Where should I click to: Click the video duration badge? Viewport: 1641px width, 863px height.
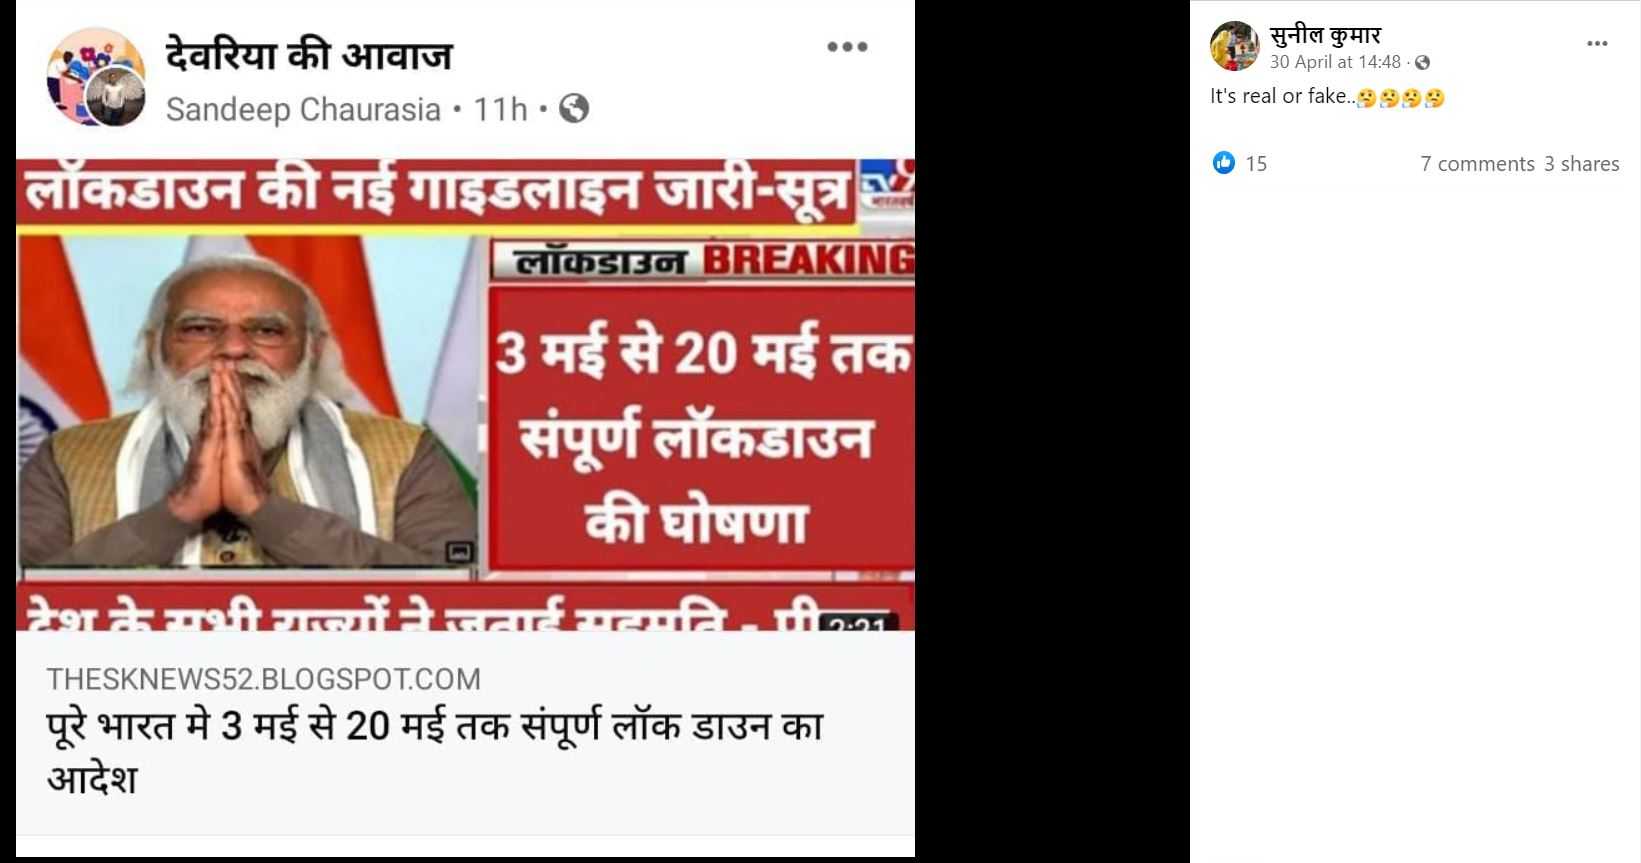click(x=857, y=626)
